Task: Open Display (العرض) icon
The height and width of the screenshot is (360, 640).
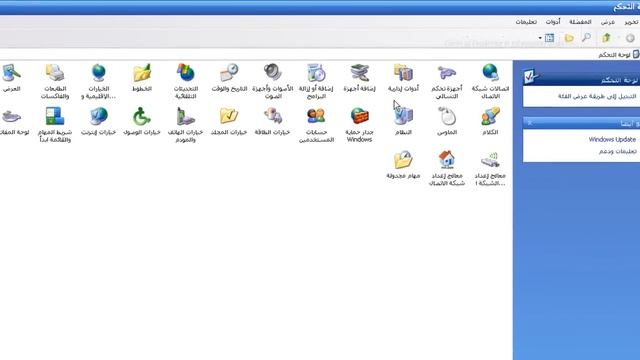Action: click(11, 73)
